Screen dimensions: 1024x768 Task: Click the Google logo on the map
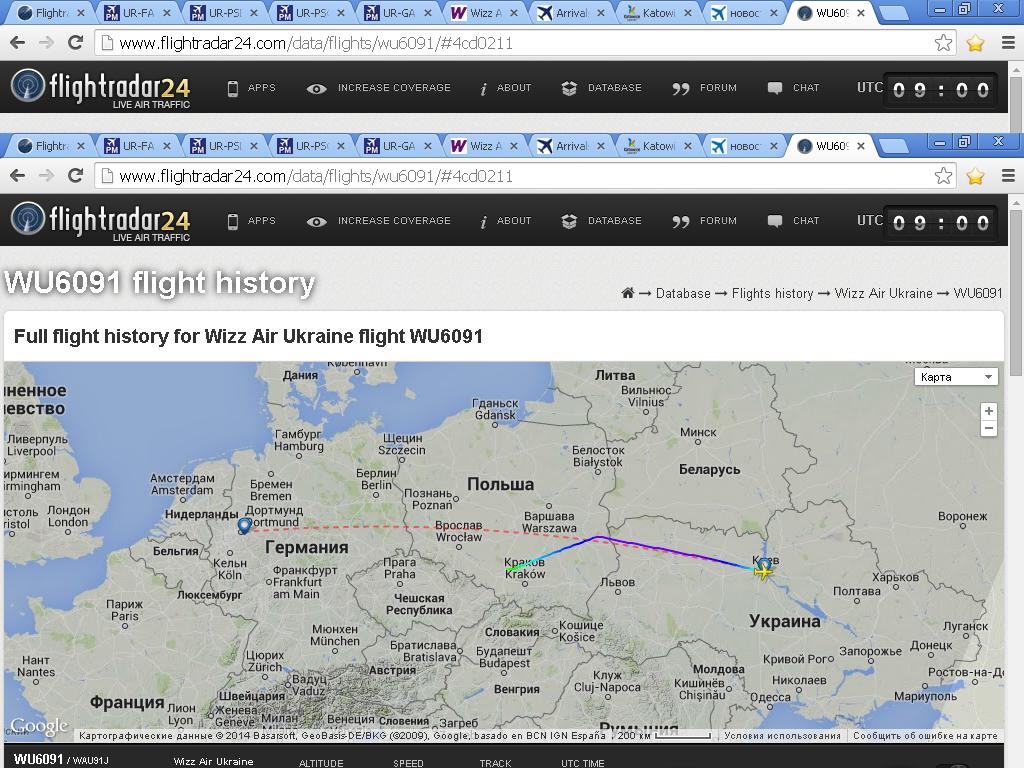pyautogui.click(x=39, y=727)
